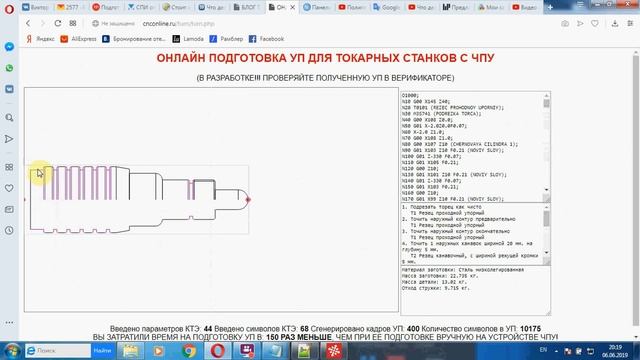Click the EN language indicator in tray
The width and height of the screenshot is (640, 360).
coord(543,350)
